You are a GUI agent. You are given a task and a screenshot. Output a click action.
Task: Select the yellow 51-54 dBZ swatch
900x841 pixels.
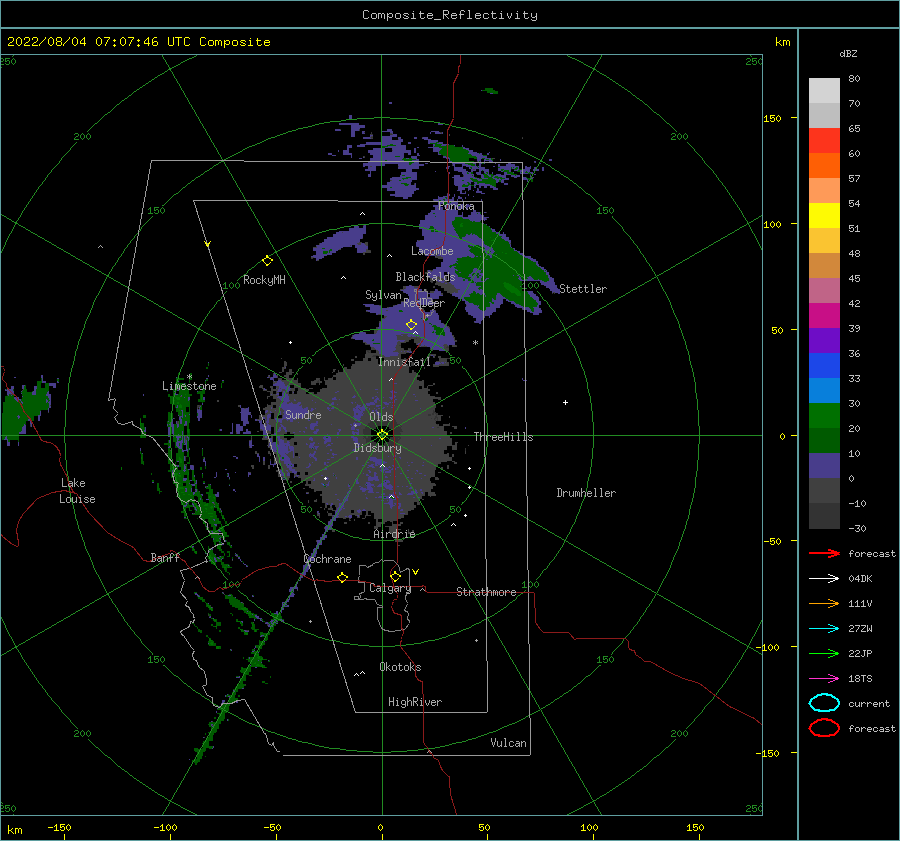point(824,215)
